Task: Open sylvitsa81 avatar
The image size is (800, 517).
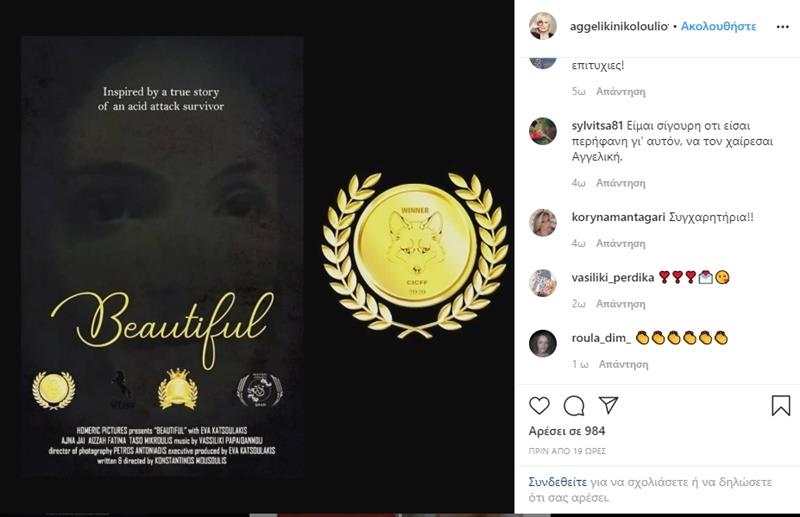Action: click(542, 131)
